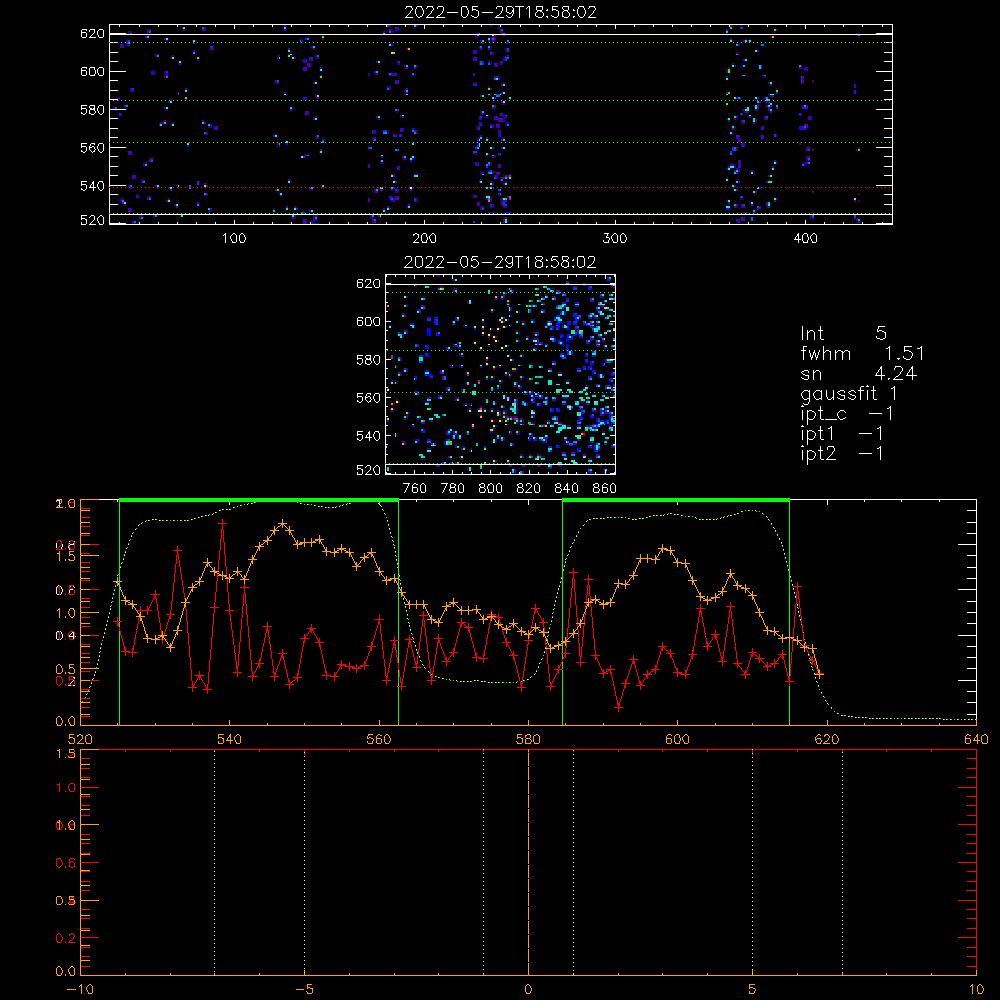Click x-axis label 860 on middle plot
Image resolution: width=1000 pixels, height=1000 pixels.
604,489
